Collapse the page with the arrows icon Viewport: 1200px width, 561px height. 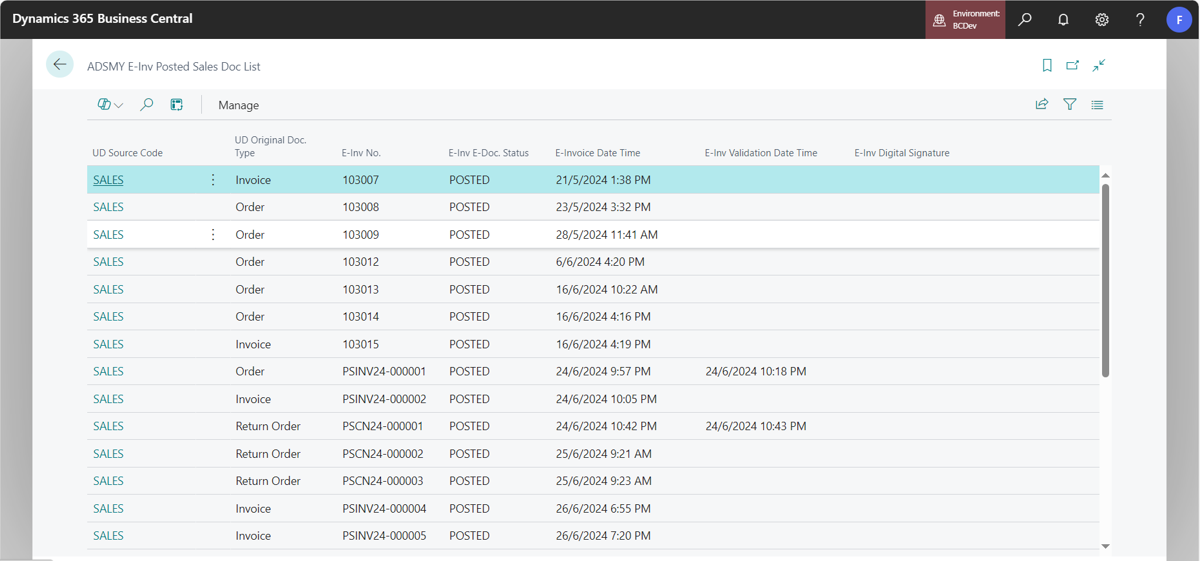(1099, 66)
